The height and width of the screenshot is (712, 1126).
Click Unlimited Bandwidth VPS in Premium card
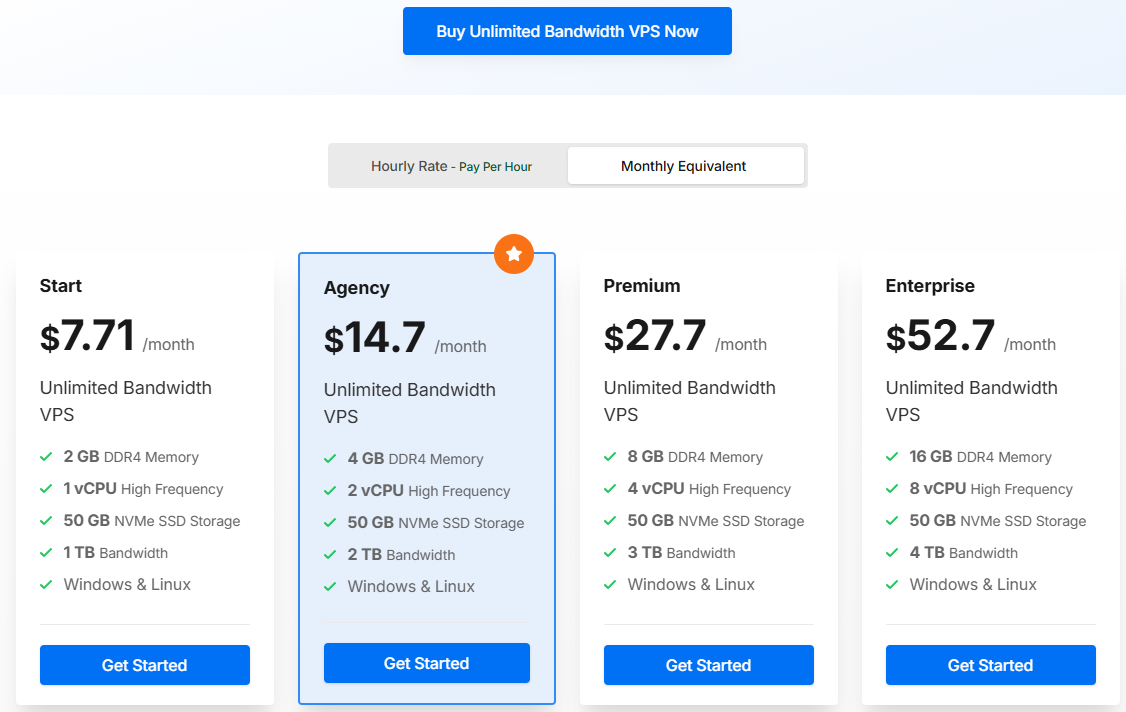(x=690, y=401)
